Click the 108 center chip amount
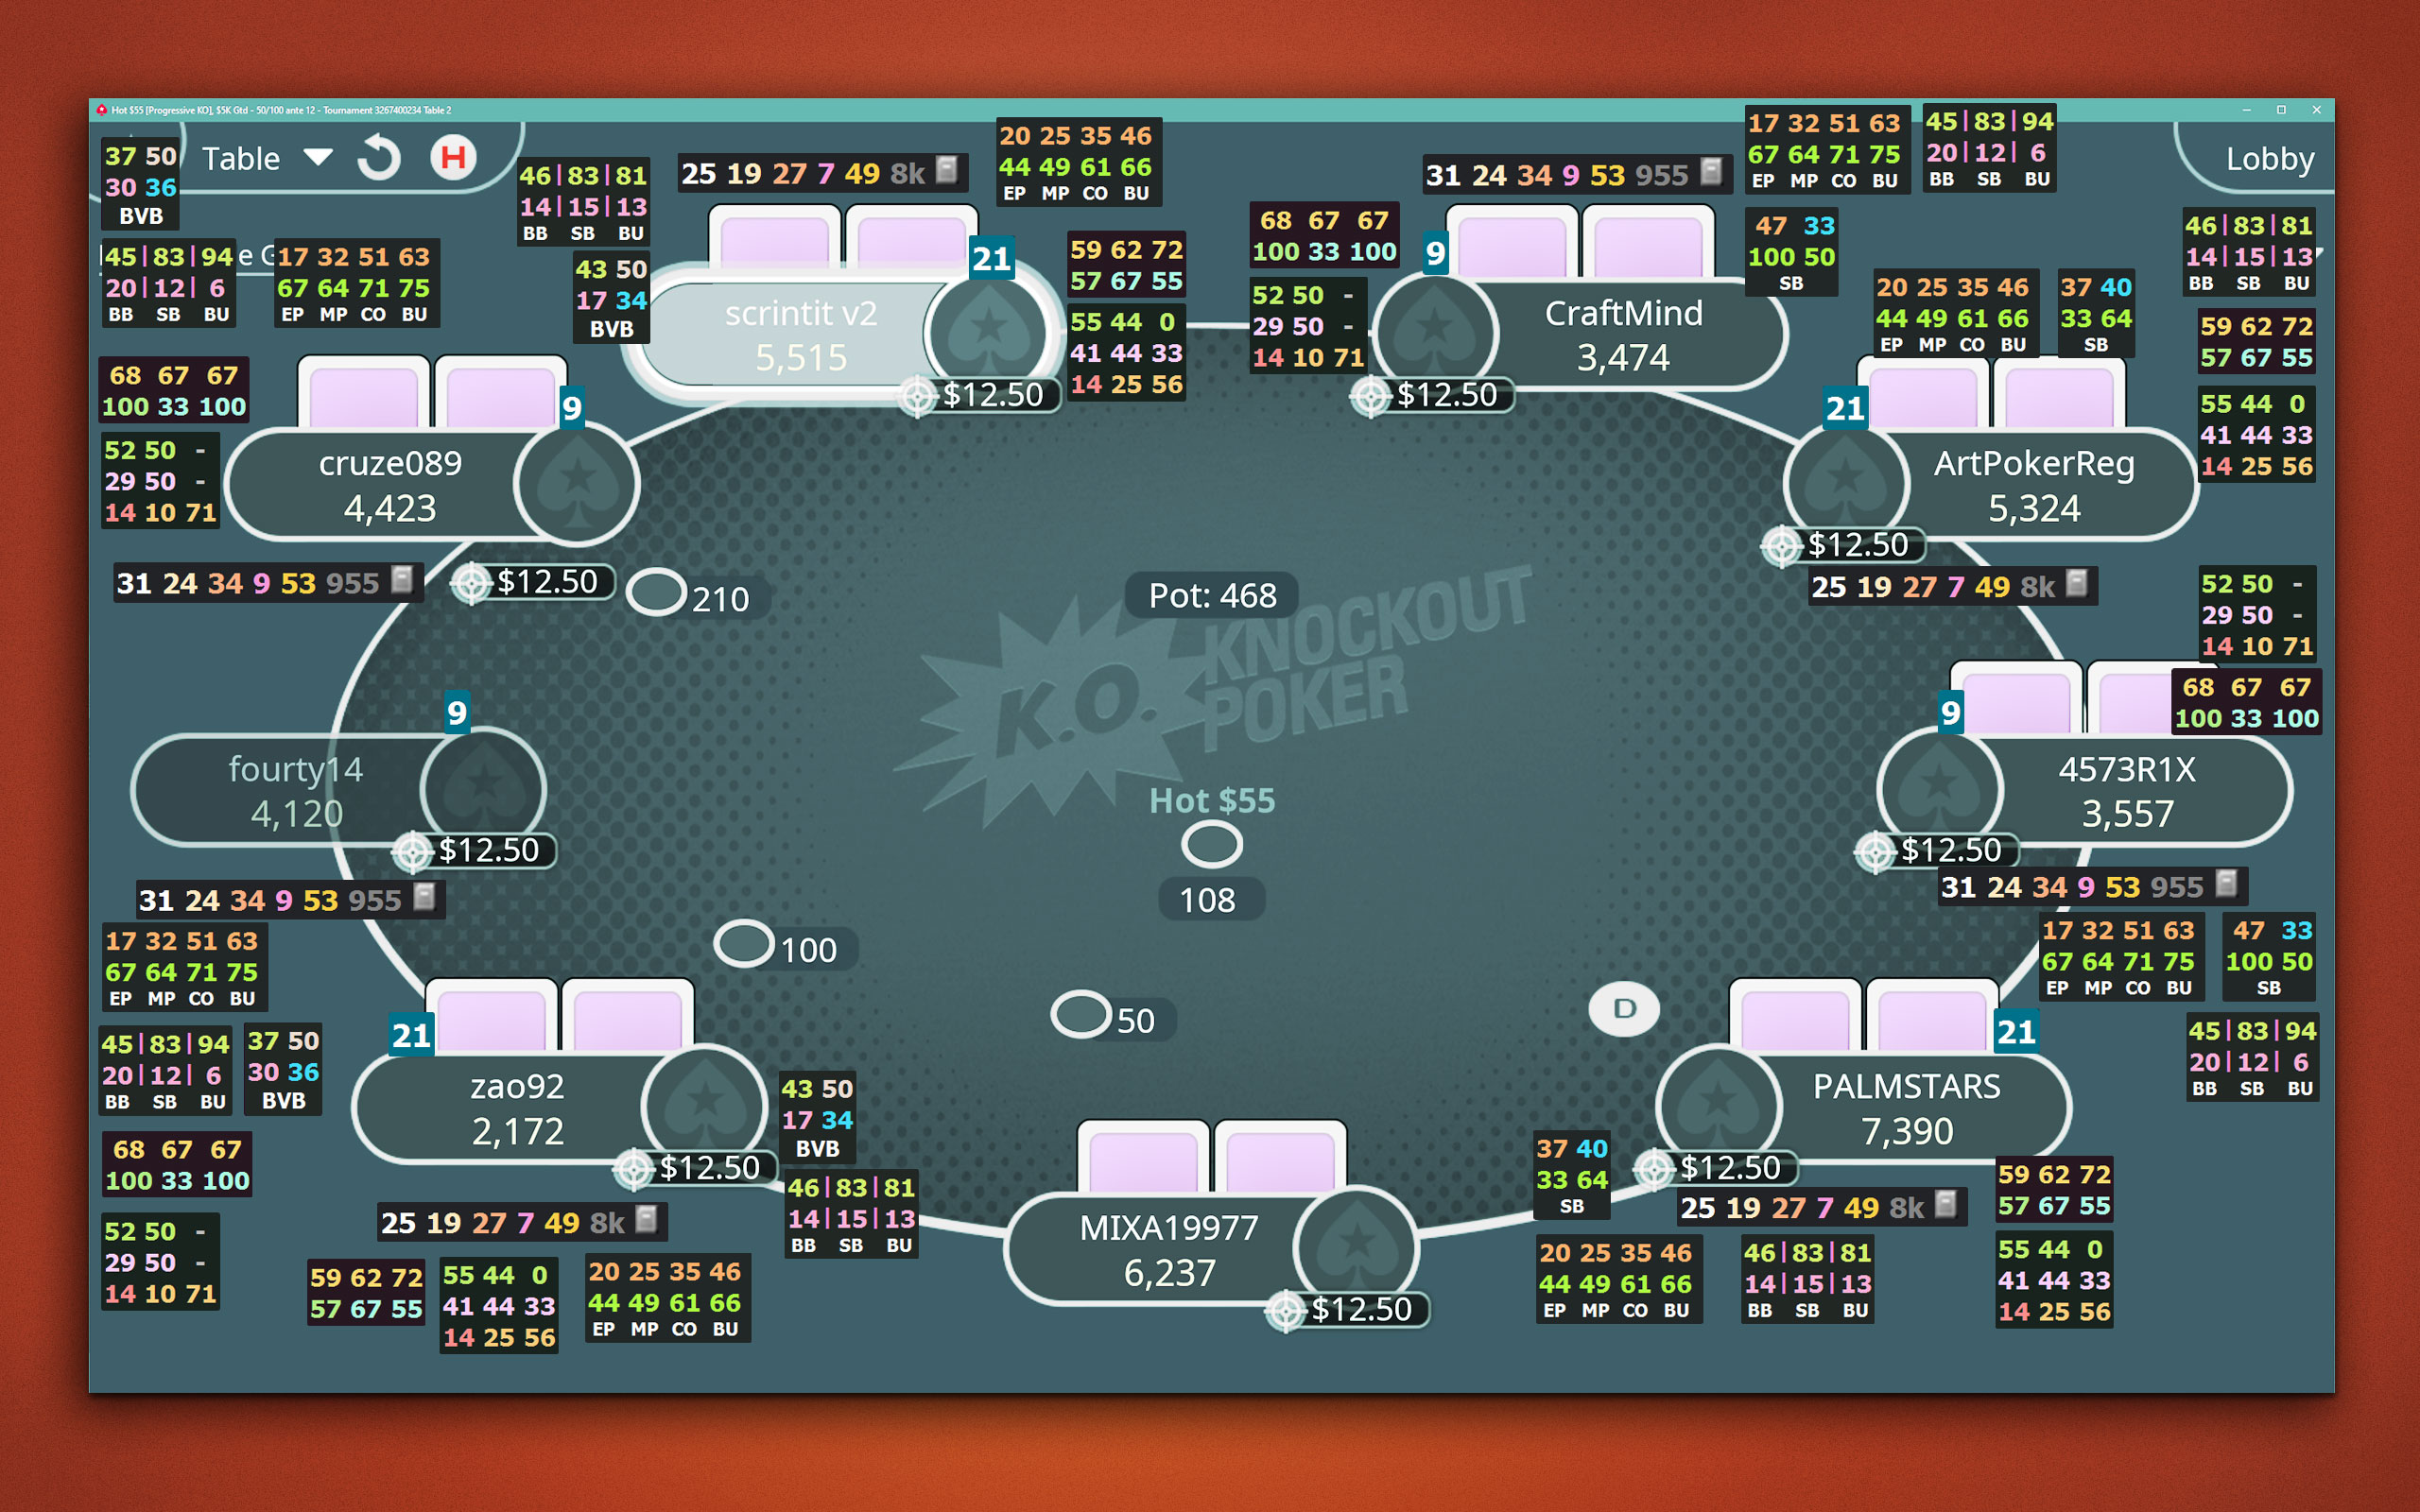This screenshot has width=2420, height=1512. 1208,900
